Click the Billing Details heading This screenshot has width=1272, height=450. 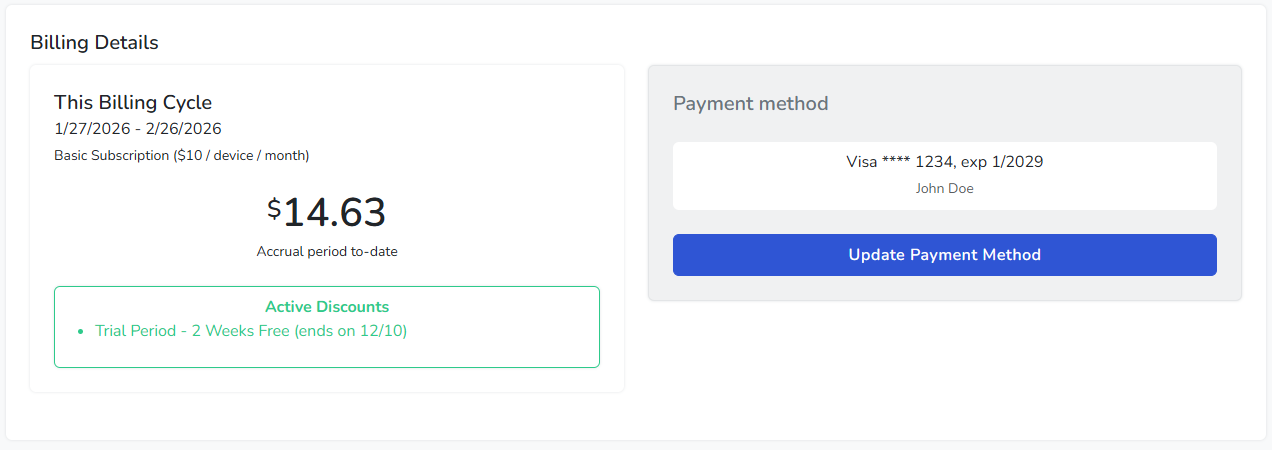click(x=94, y=42)
